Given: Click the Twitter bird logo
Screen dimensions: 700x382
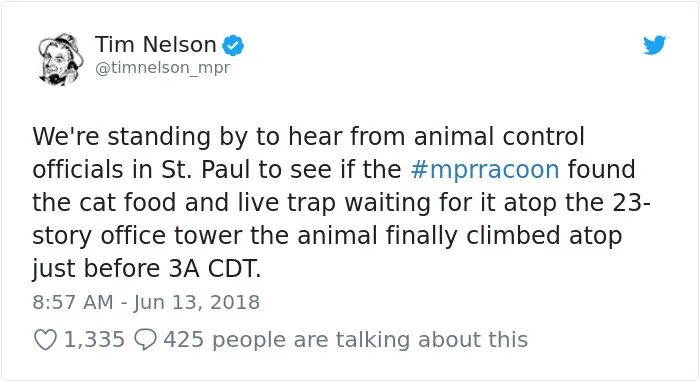Looking at the screenshot, I should 654,45.
